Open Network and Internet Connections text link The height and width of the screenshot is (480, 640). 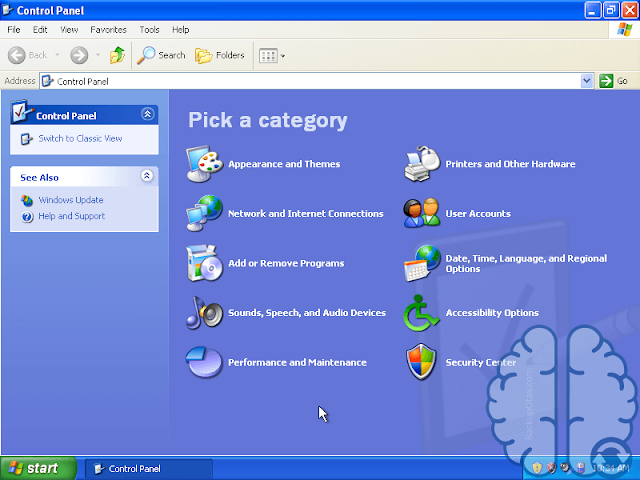click(x=306, y=213)
